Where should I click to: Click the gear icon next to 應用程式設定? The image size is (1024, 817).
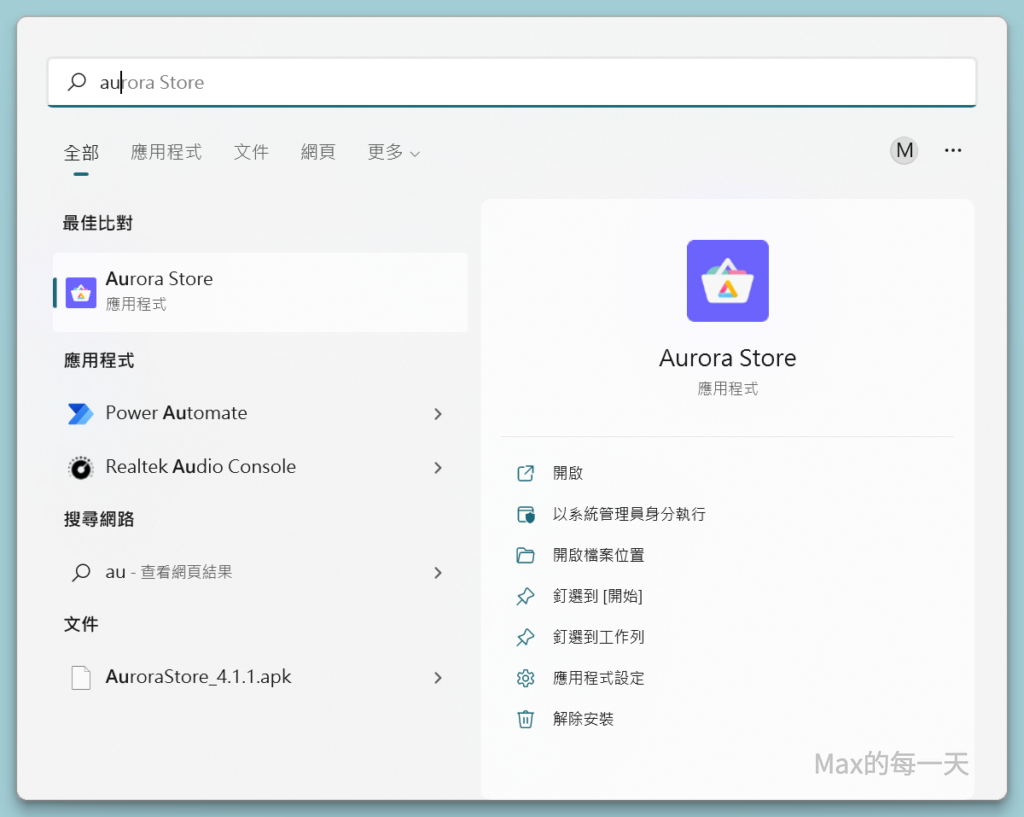526,678
